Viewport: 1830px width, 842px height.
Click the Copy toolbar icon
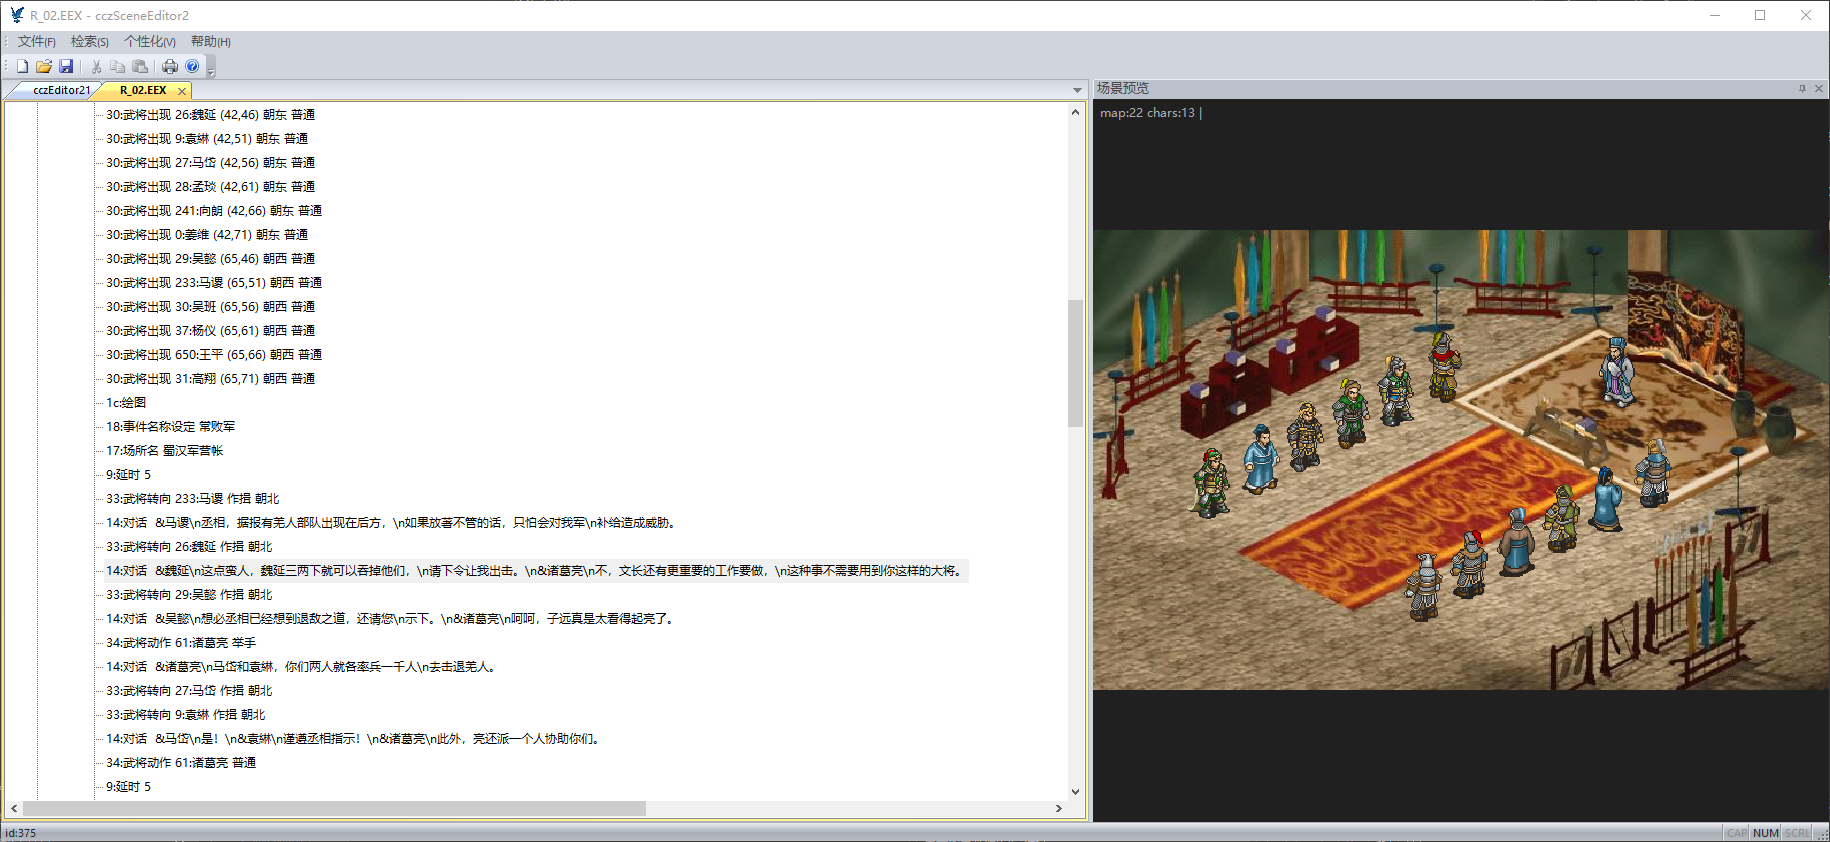click(118, 66)
